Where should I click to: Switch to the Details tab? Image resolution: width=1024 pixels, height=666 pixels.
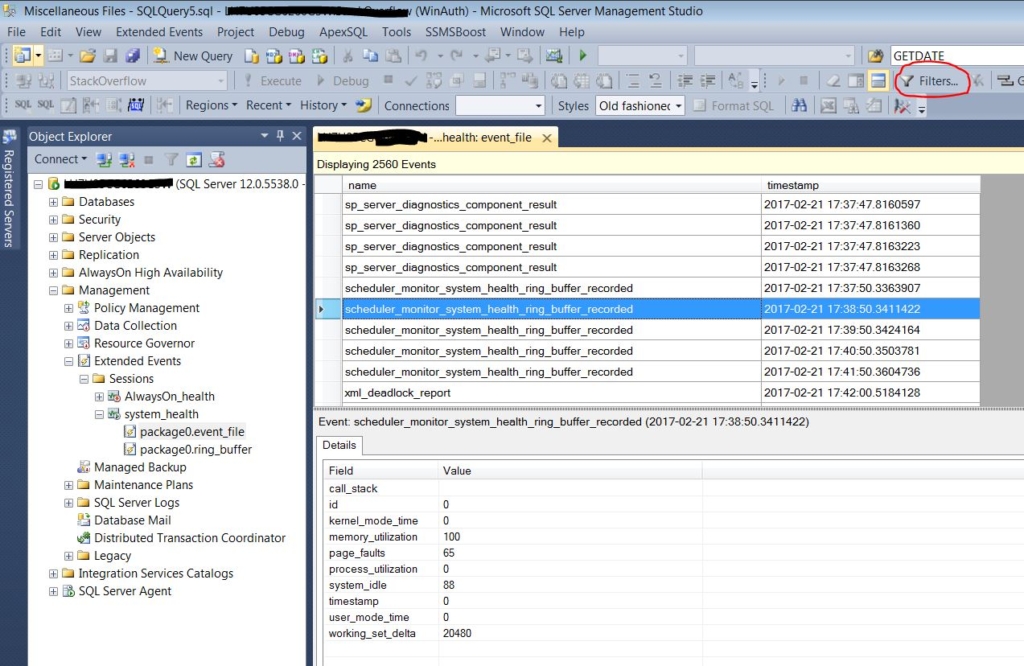pos(339,446)
